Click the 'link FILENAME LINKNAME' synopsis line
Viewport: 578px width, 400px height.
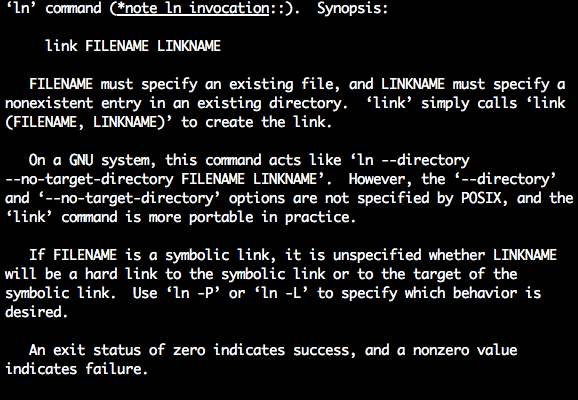coord(133,46)
